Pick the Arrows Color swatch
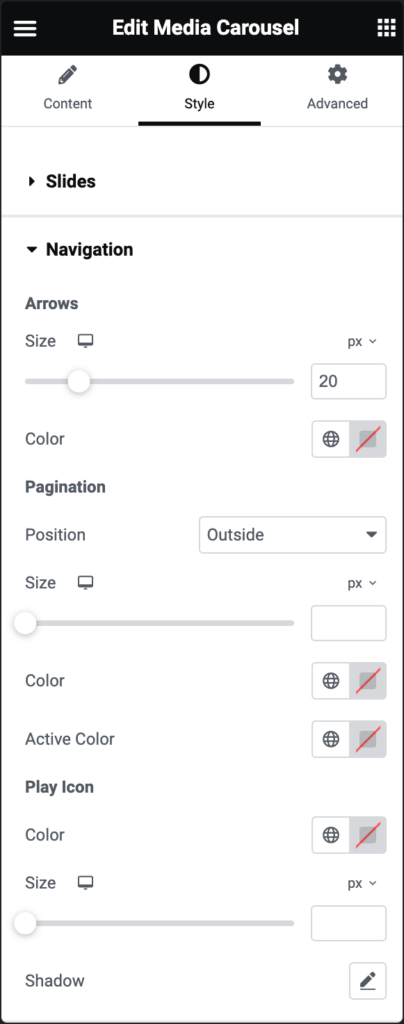The height and width of the screenshot is (1024, 404). tap(368, 439)
